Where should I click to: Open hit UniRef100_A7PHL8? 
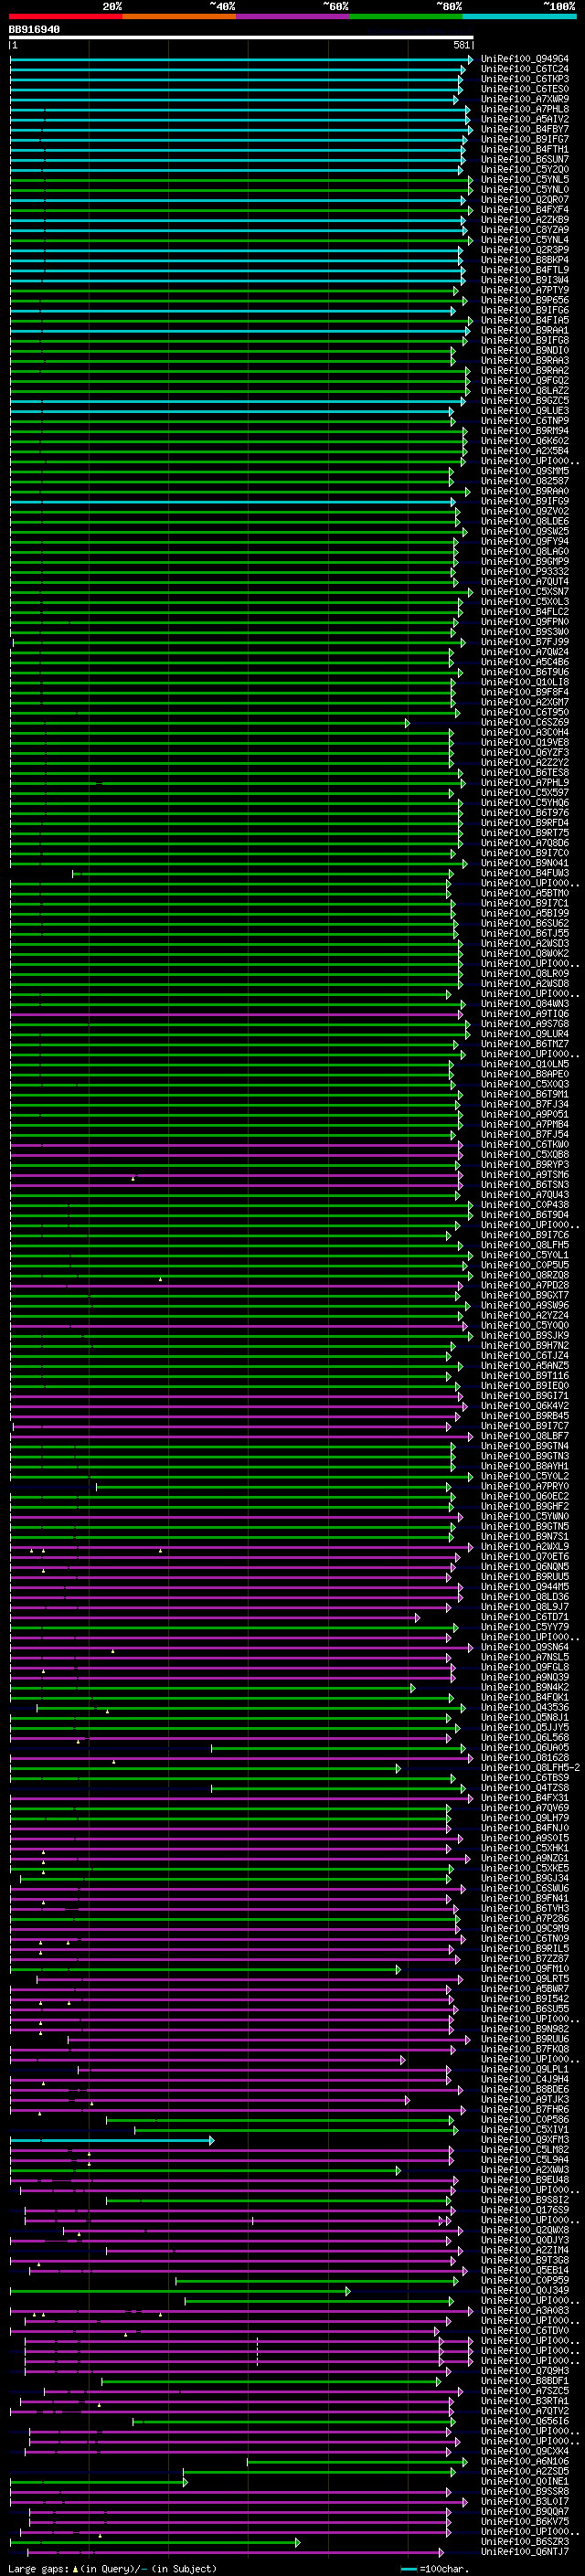pos(525,109)
